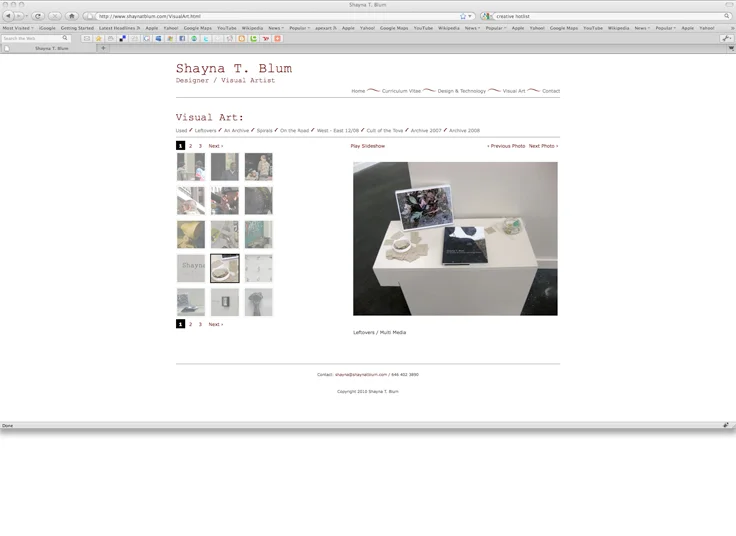Click the Twitter toolbar icon
Viewport: 736px width, 536px height.
[206, 38]
